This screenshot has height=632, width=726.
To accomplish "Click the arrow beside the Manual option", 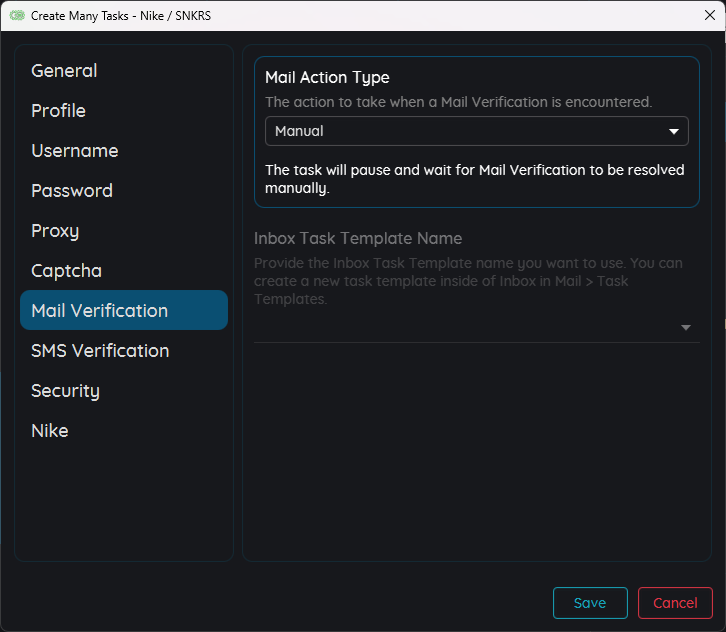I will pyautogui.click(x=674, y=131).
